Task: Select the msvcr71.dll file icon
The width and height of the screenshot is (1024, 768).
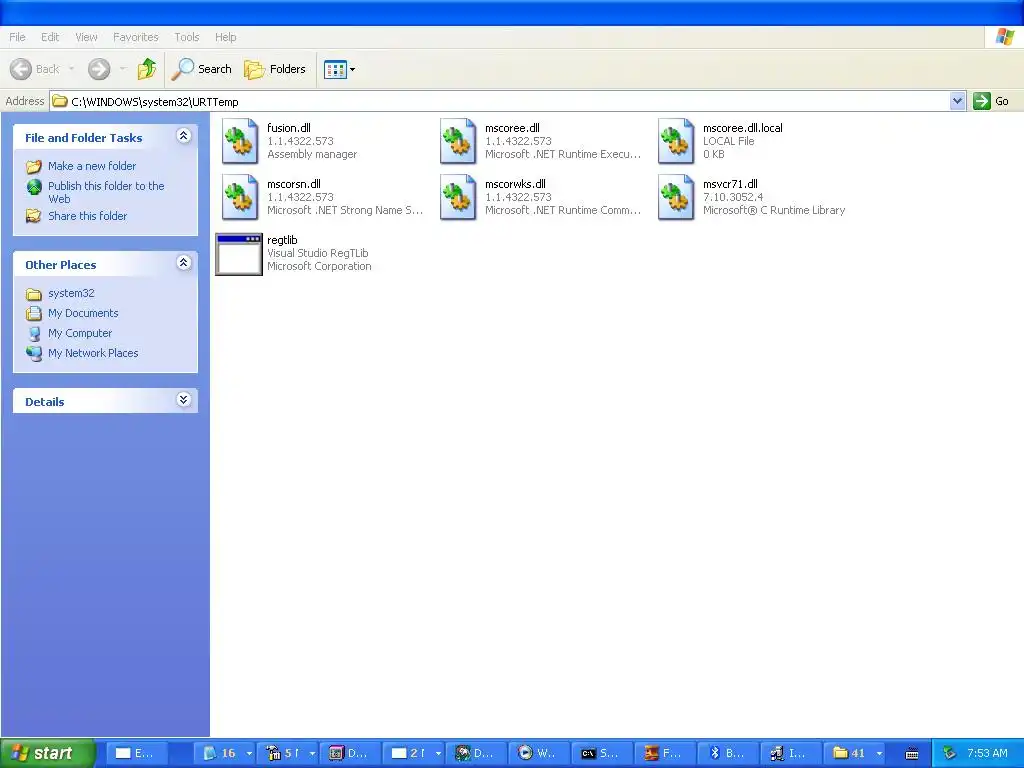Action: 676,197
